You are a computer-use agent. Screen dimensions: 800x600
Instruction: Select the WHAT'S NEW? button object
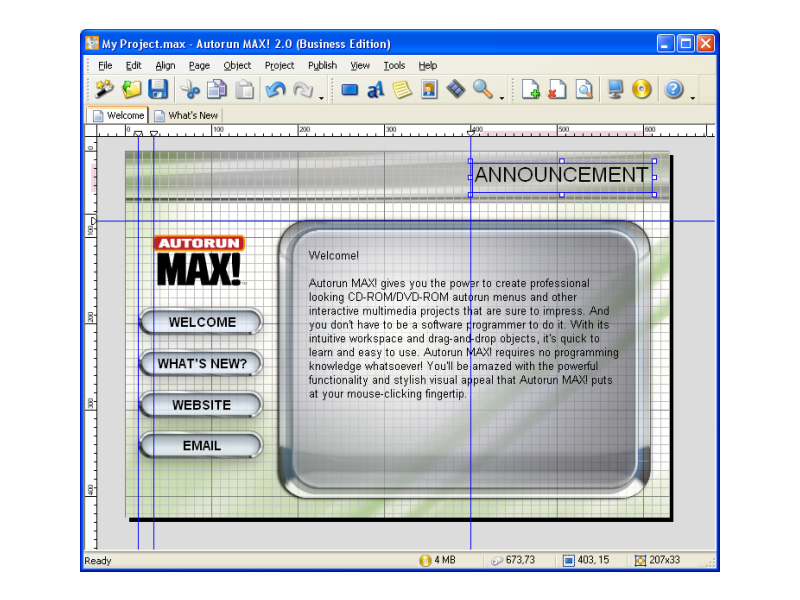point(202,363)
